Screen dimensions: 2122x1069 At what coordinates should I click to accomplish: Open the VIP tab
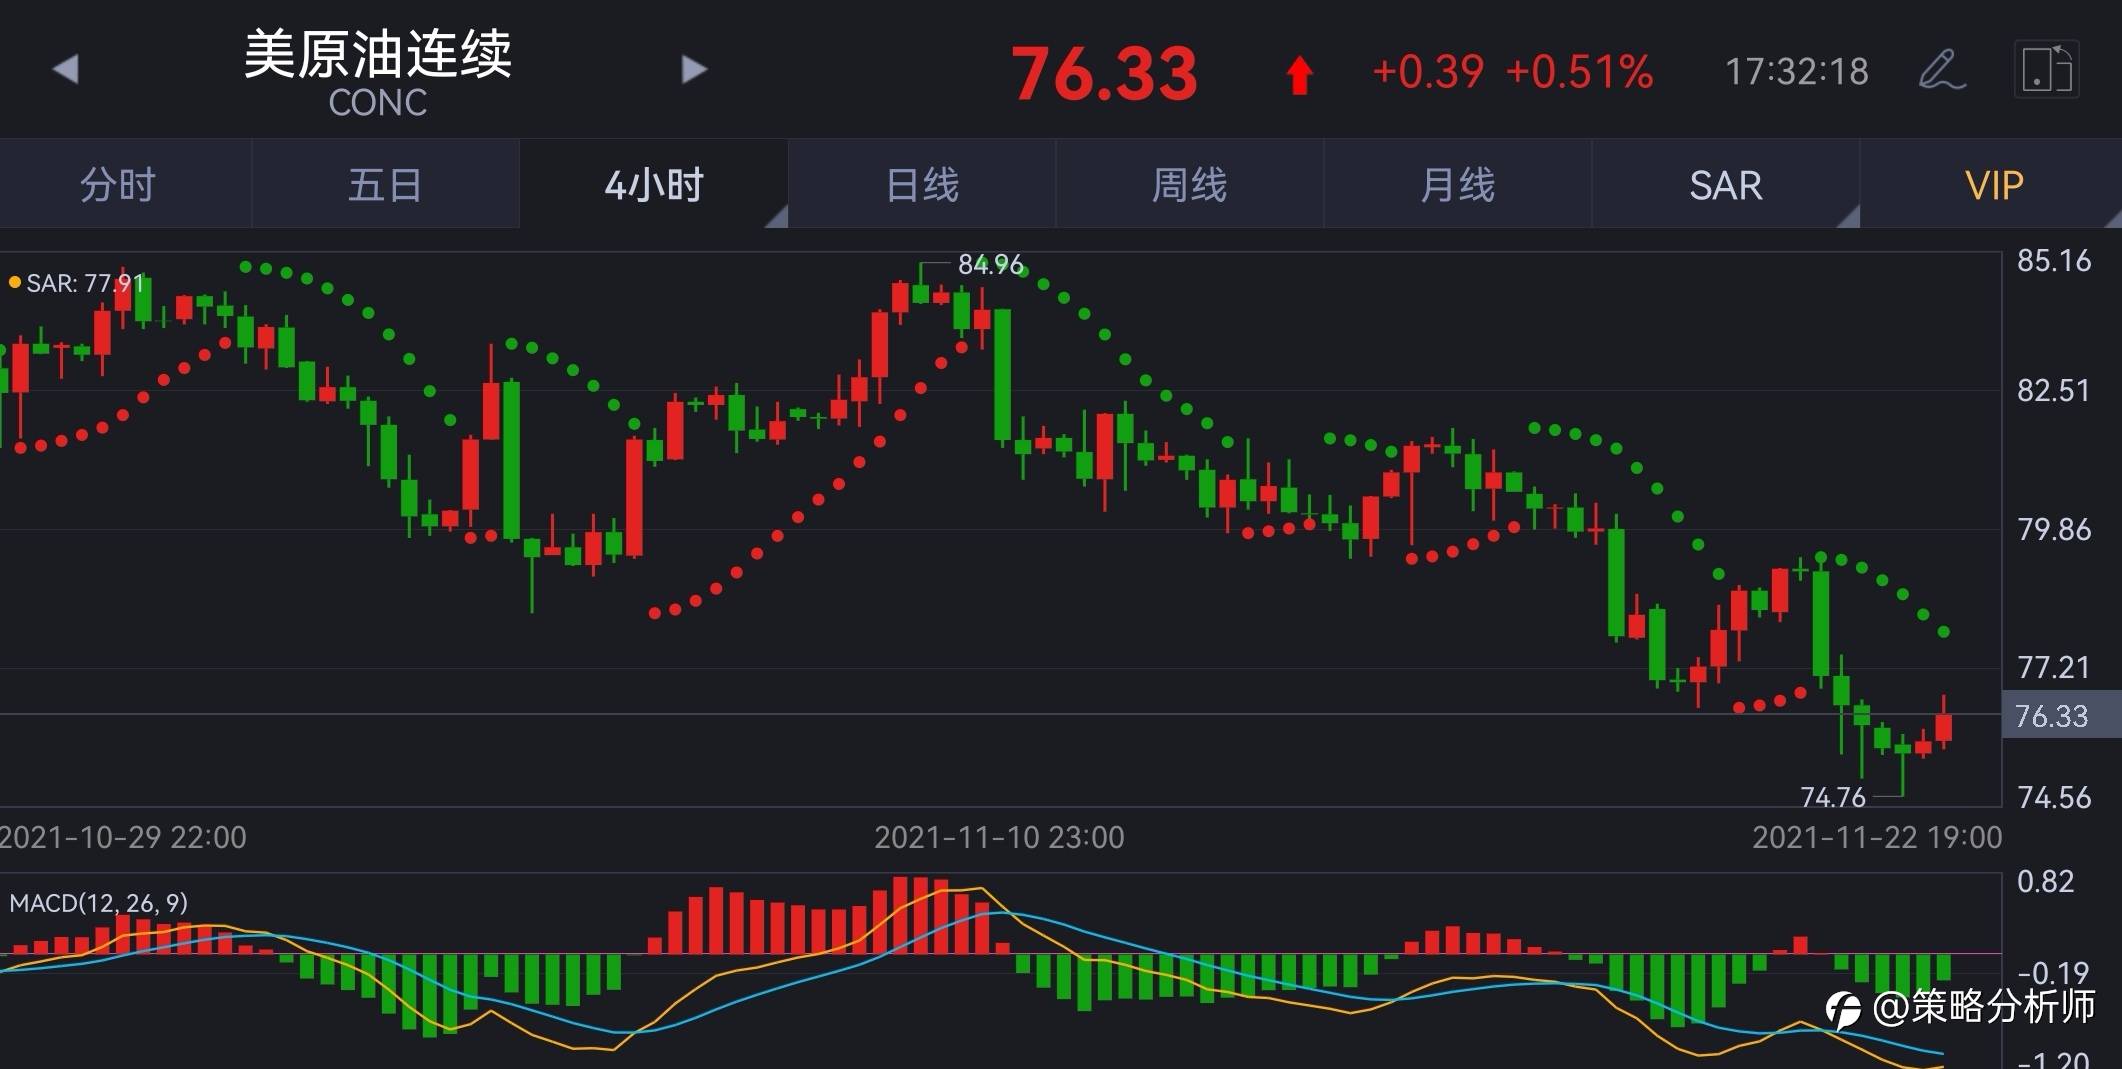1993,185
